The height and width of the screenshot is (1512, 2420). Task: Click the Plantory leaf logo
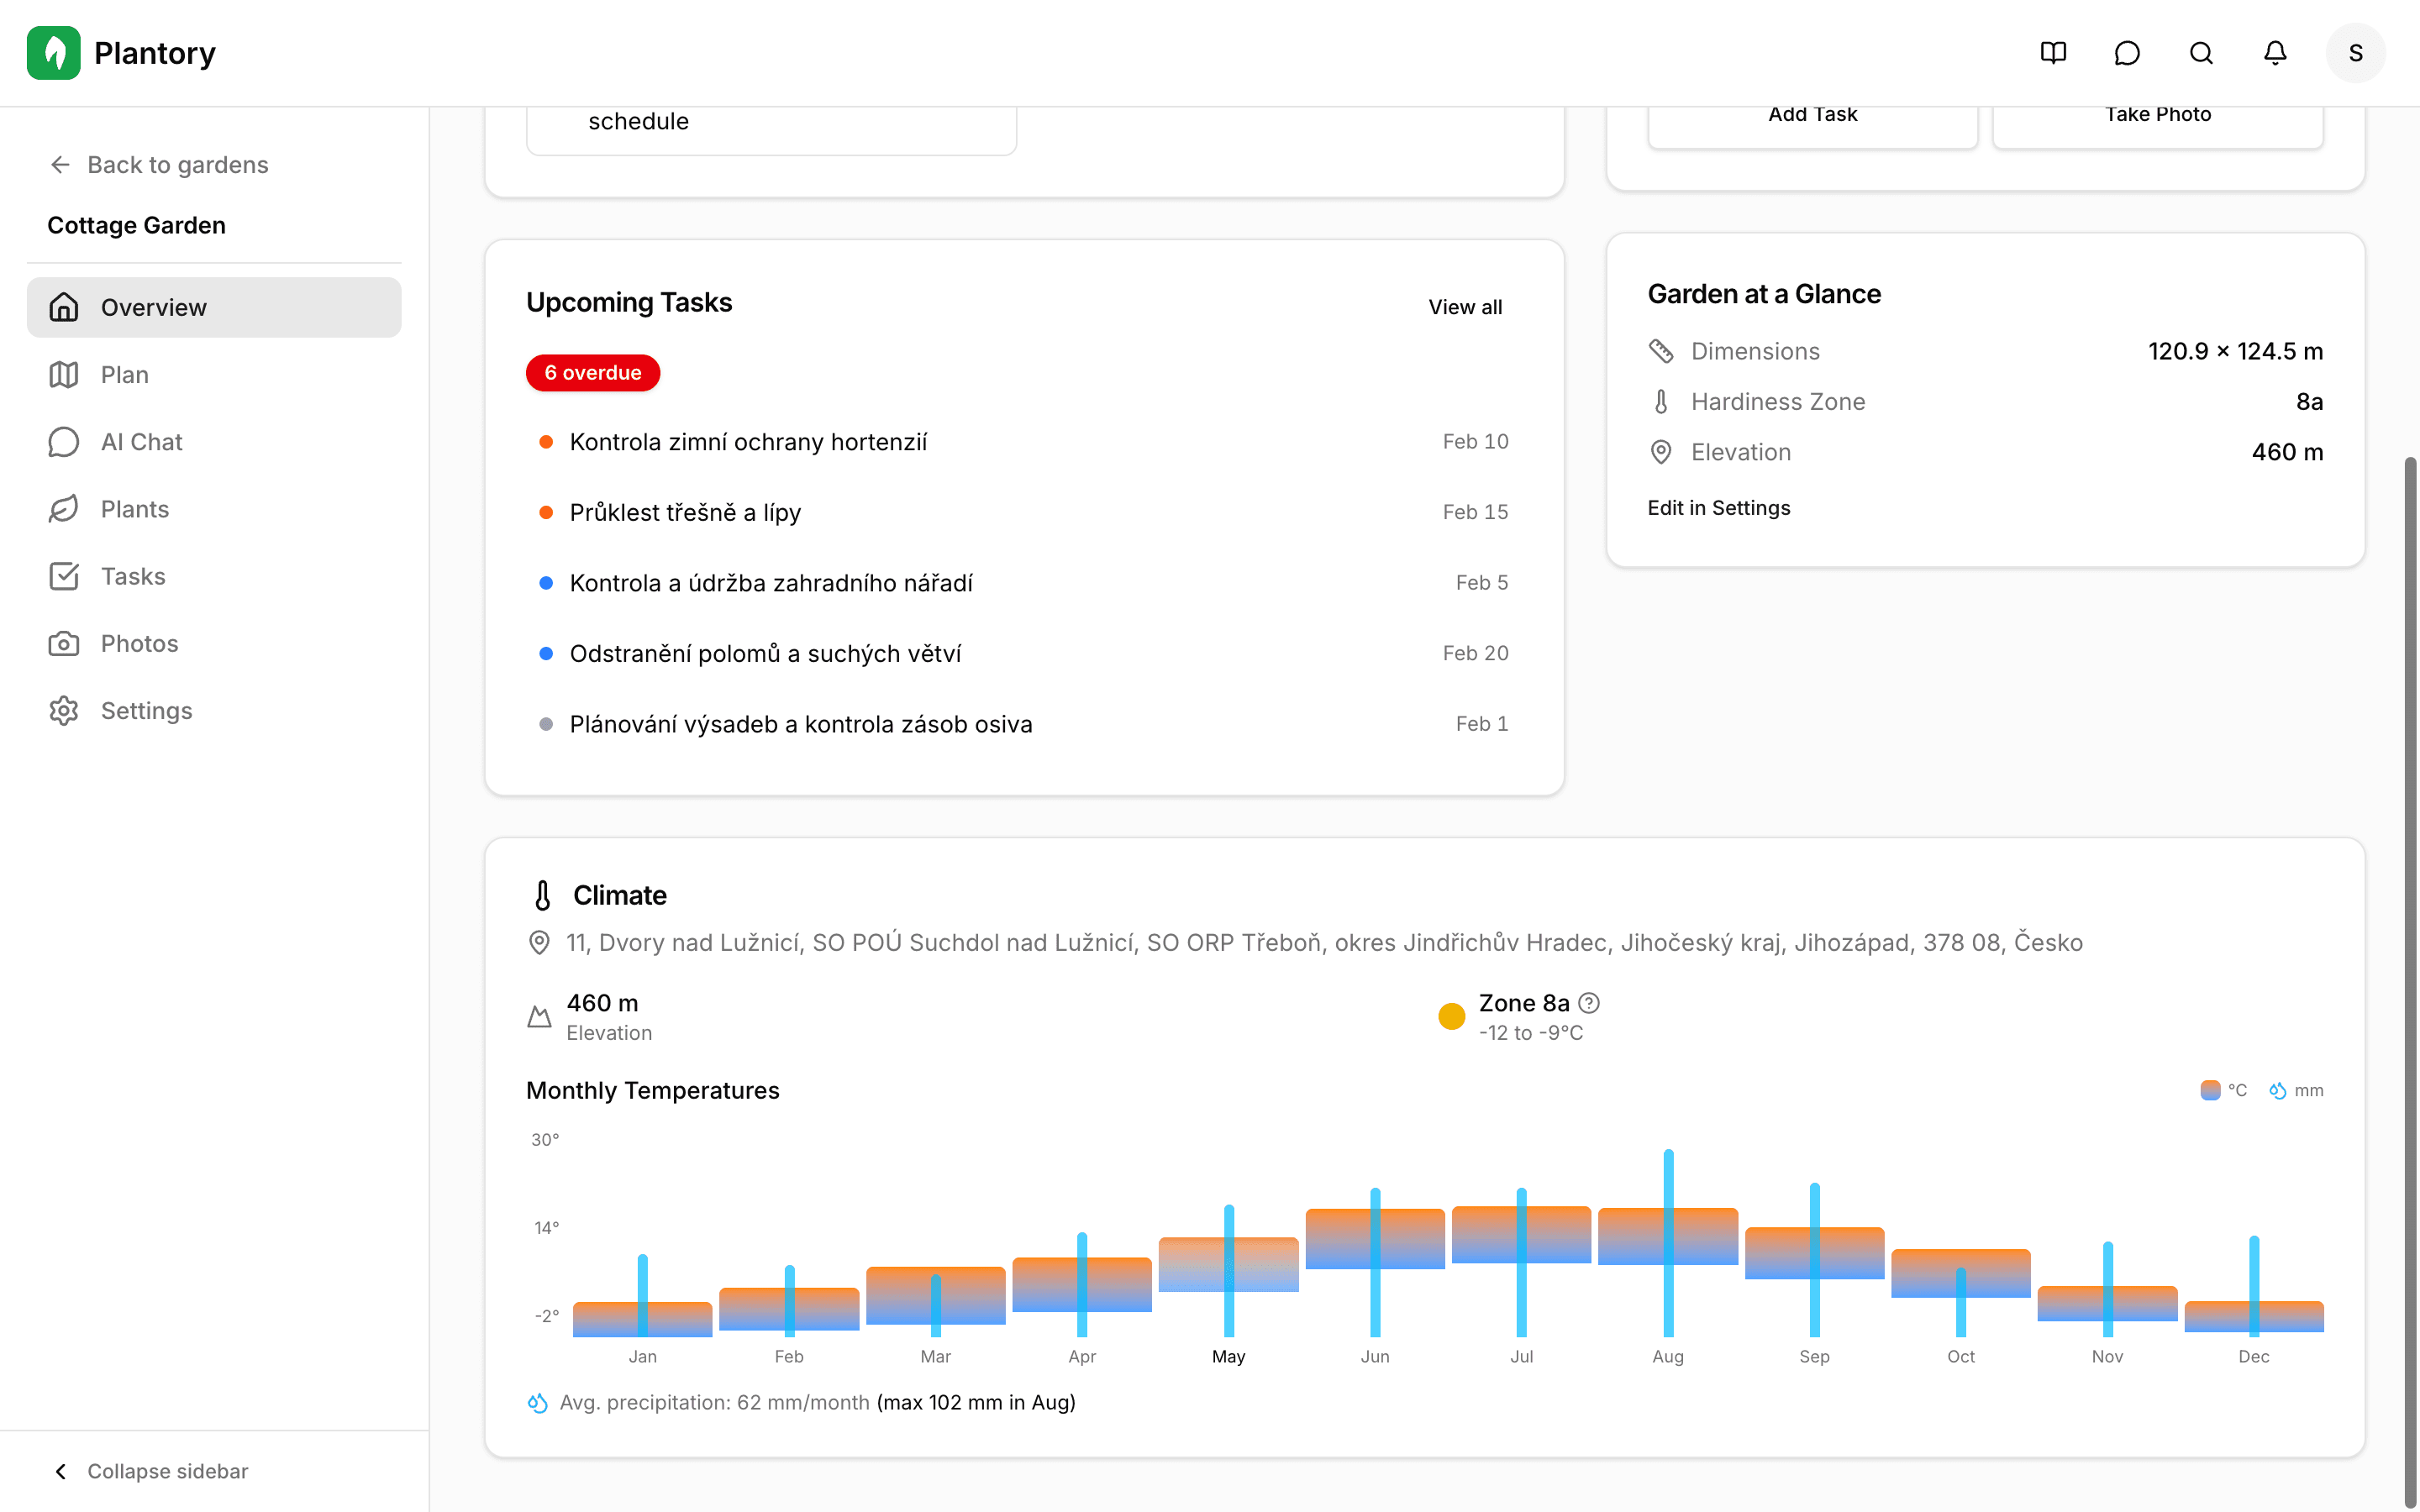point(54,53)
